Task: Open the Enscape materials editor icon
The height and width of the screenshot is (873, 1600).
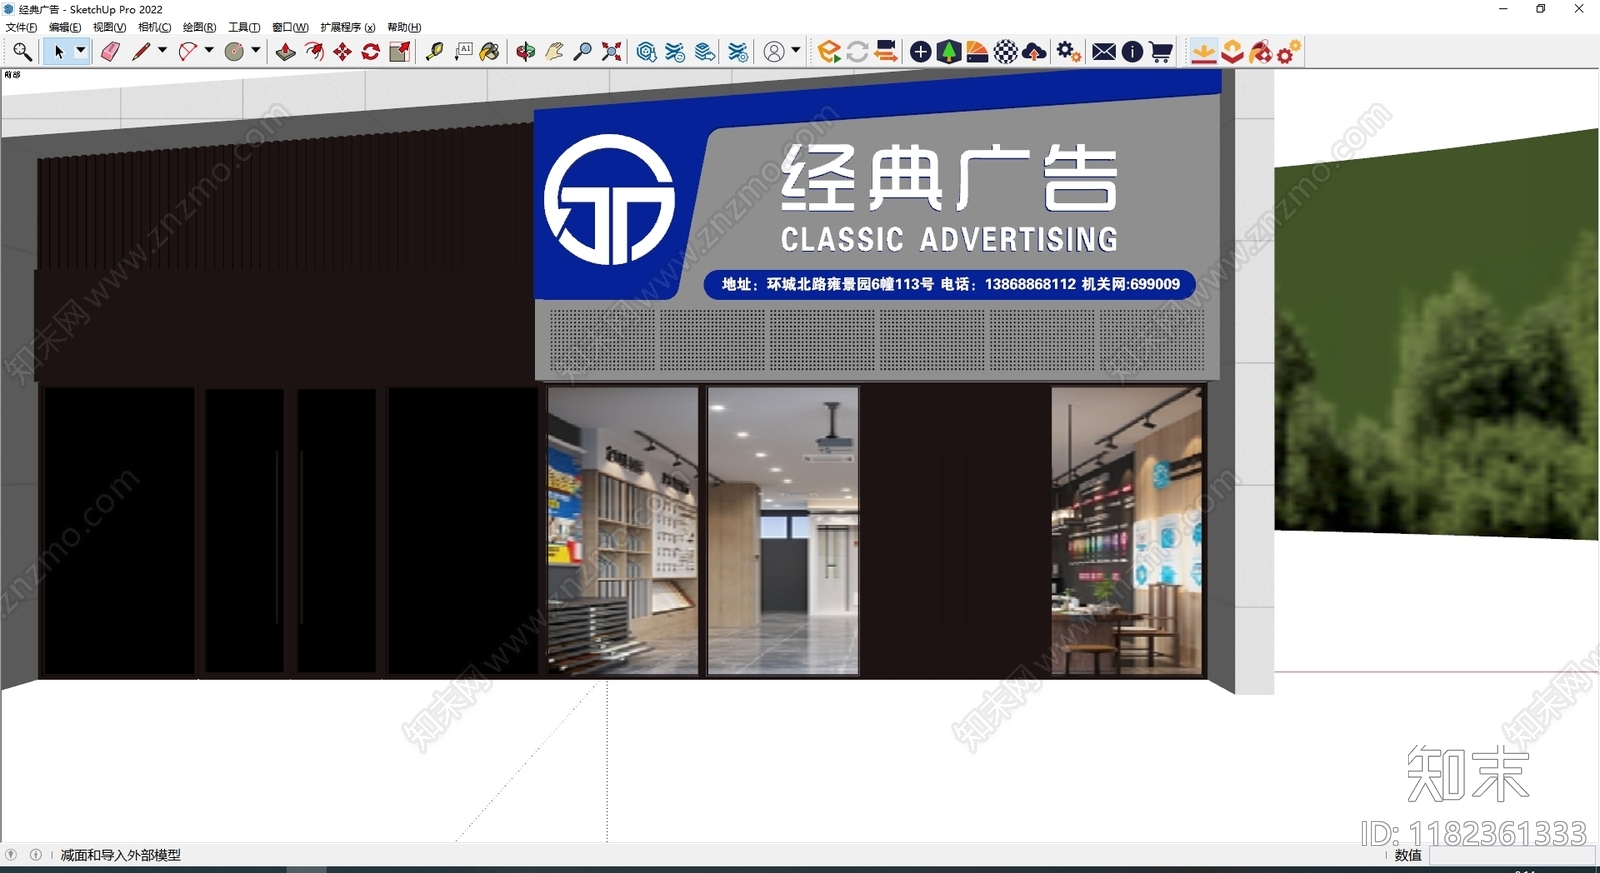Action: click(977, 51)
